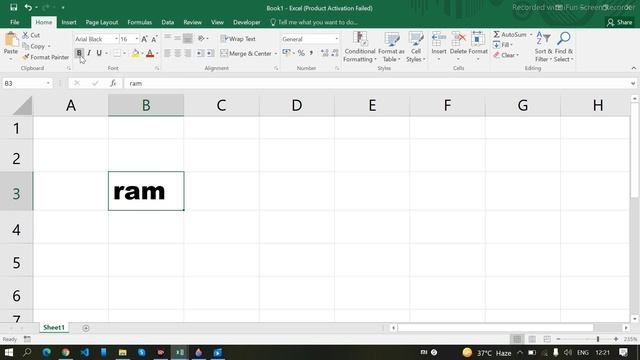Toggle Bold formatting
Screen dimensions: 640x360
click(79, 53)
